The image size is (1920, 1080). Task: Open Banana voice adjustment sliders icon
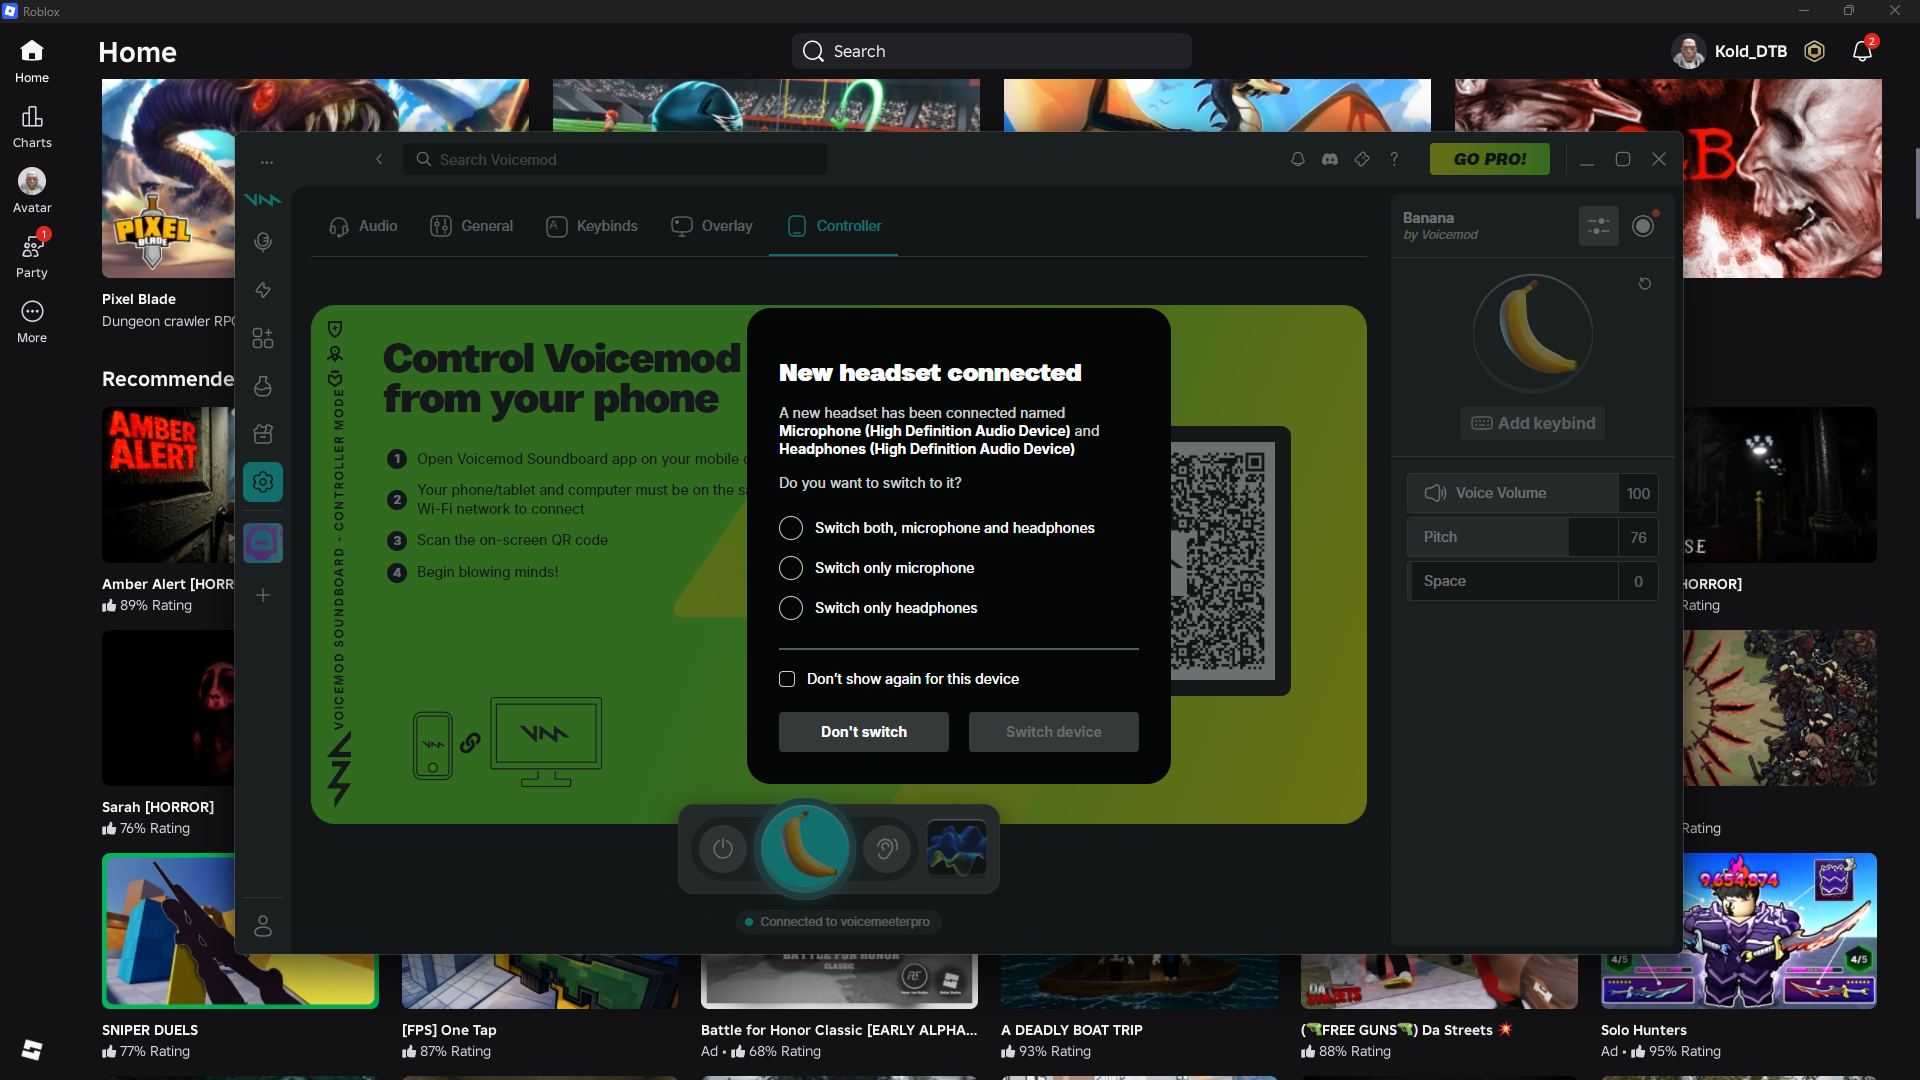pos(1599,226)
